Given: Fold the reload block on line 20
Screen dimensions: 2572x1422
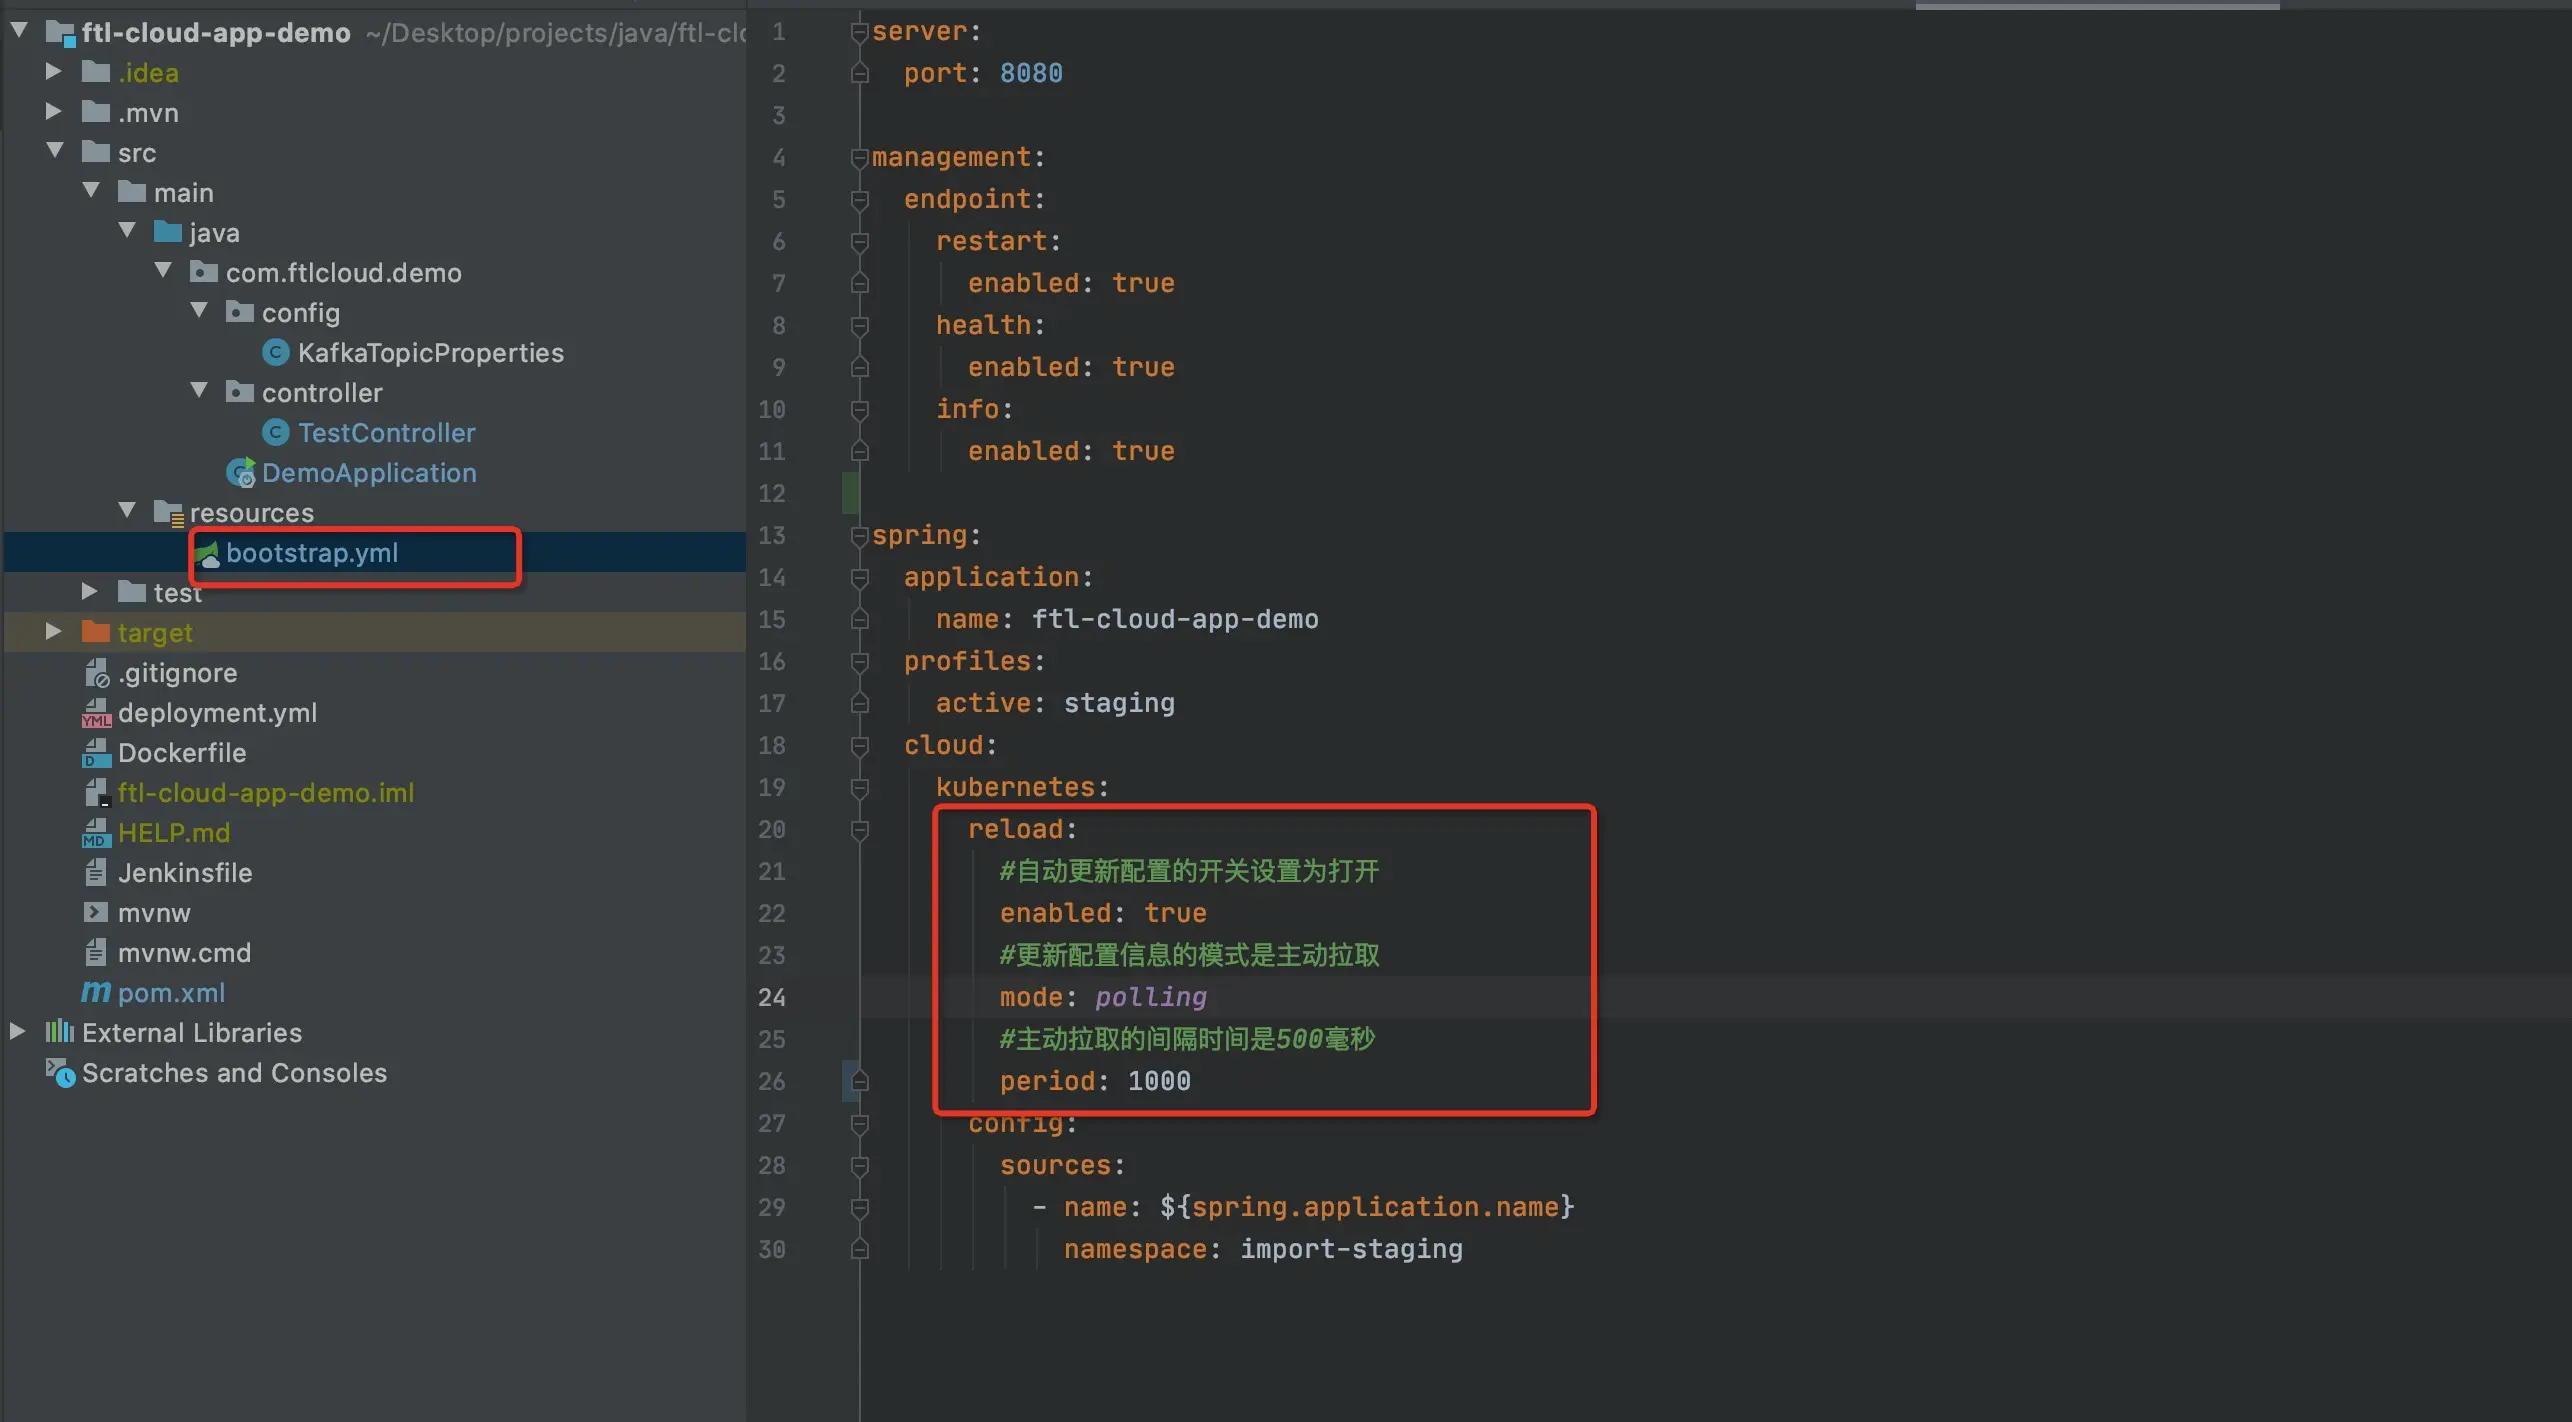Looking at the screenshot, I should (859, 829).
